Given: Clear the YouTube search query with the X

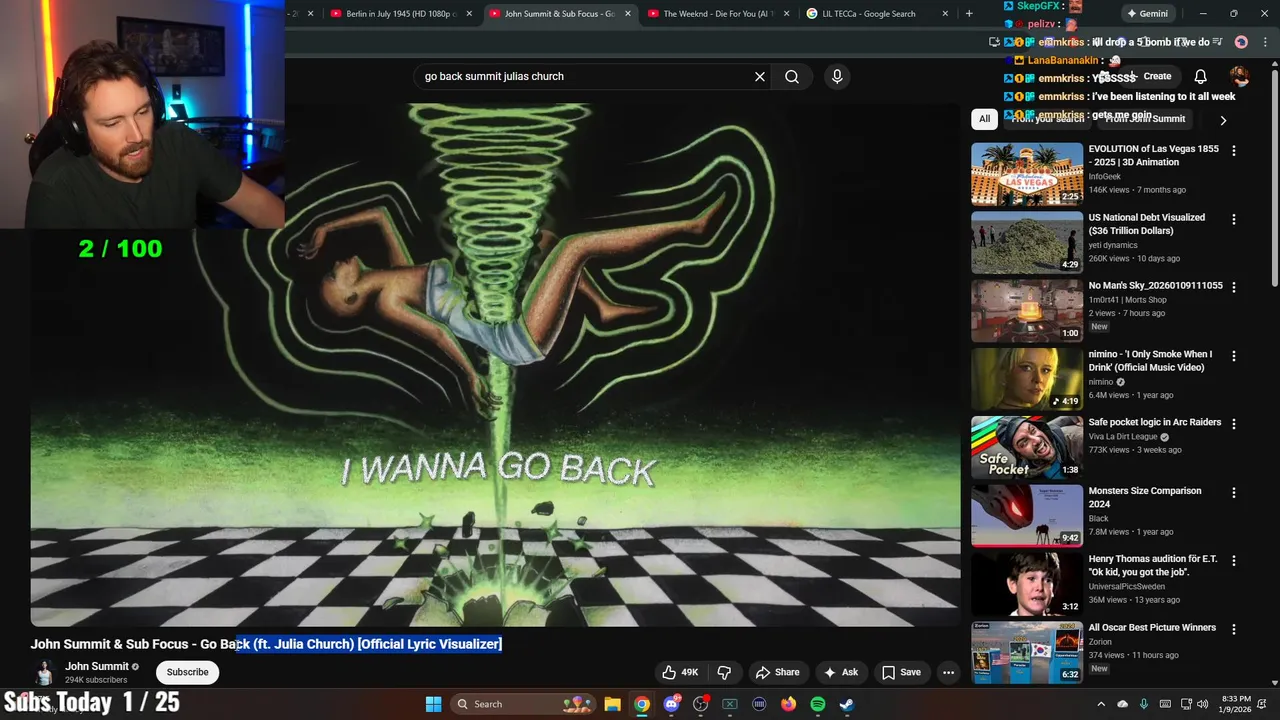Looking at the screenshot, I should 760,76.
